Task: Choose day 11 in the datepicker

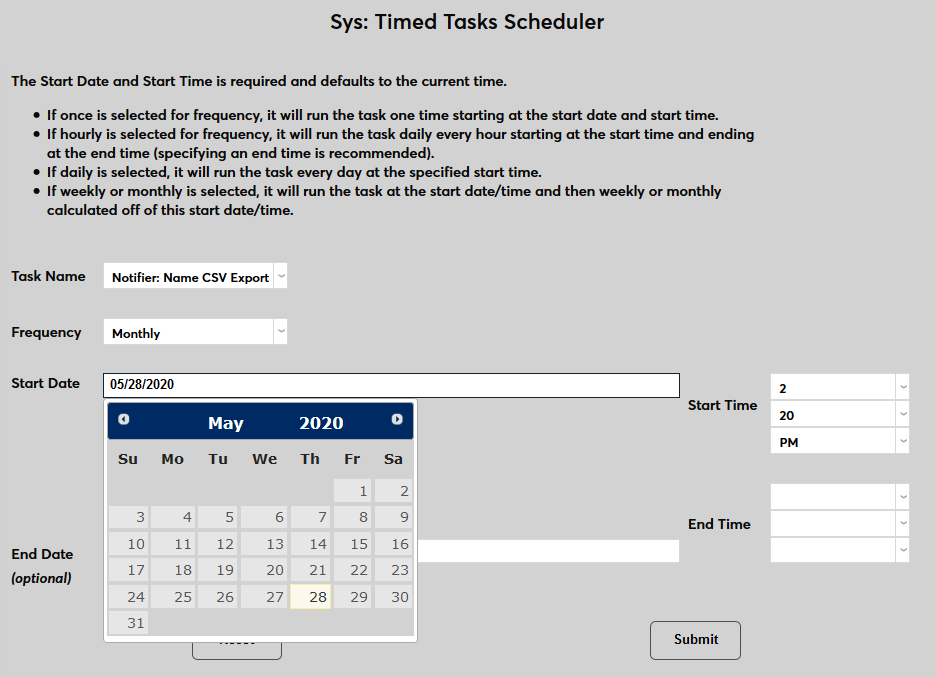Action: click(x=173, y=544)
